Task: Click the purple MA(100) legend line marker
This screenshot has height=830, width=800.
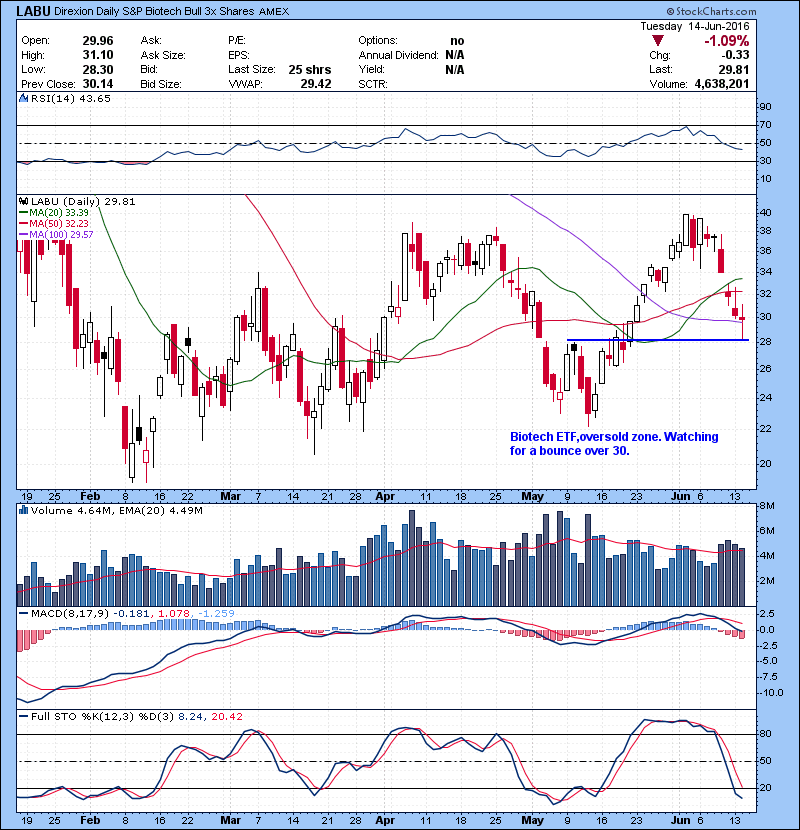Action: [23, 234]
